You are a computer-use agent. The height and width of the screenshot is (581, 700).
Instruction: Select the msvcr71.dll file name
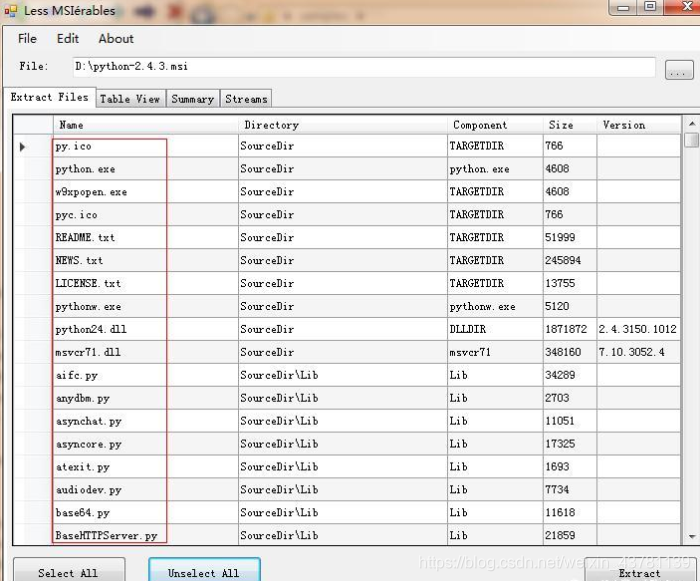click(88, 352)
